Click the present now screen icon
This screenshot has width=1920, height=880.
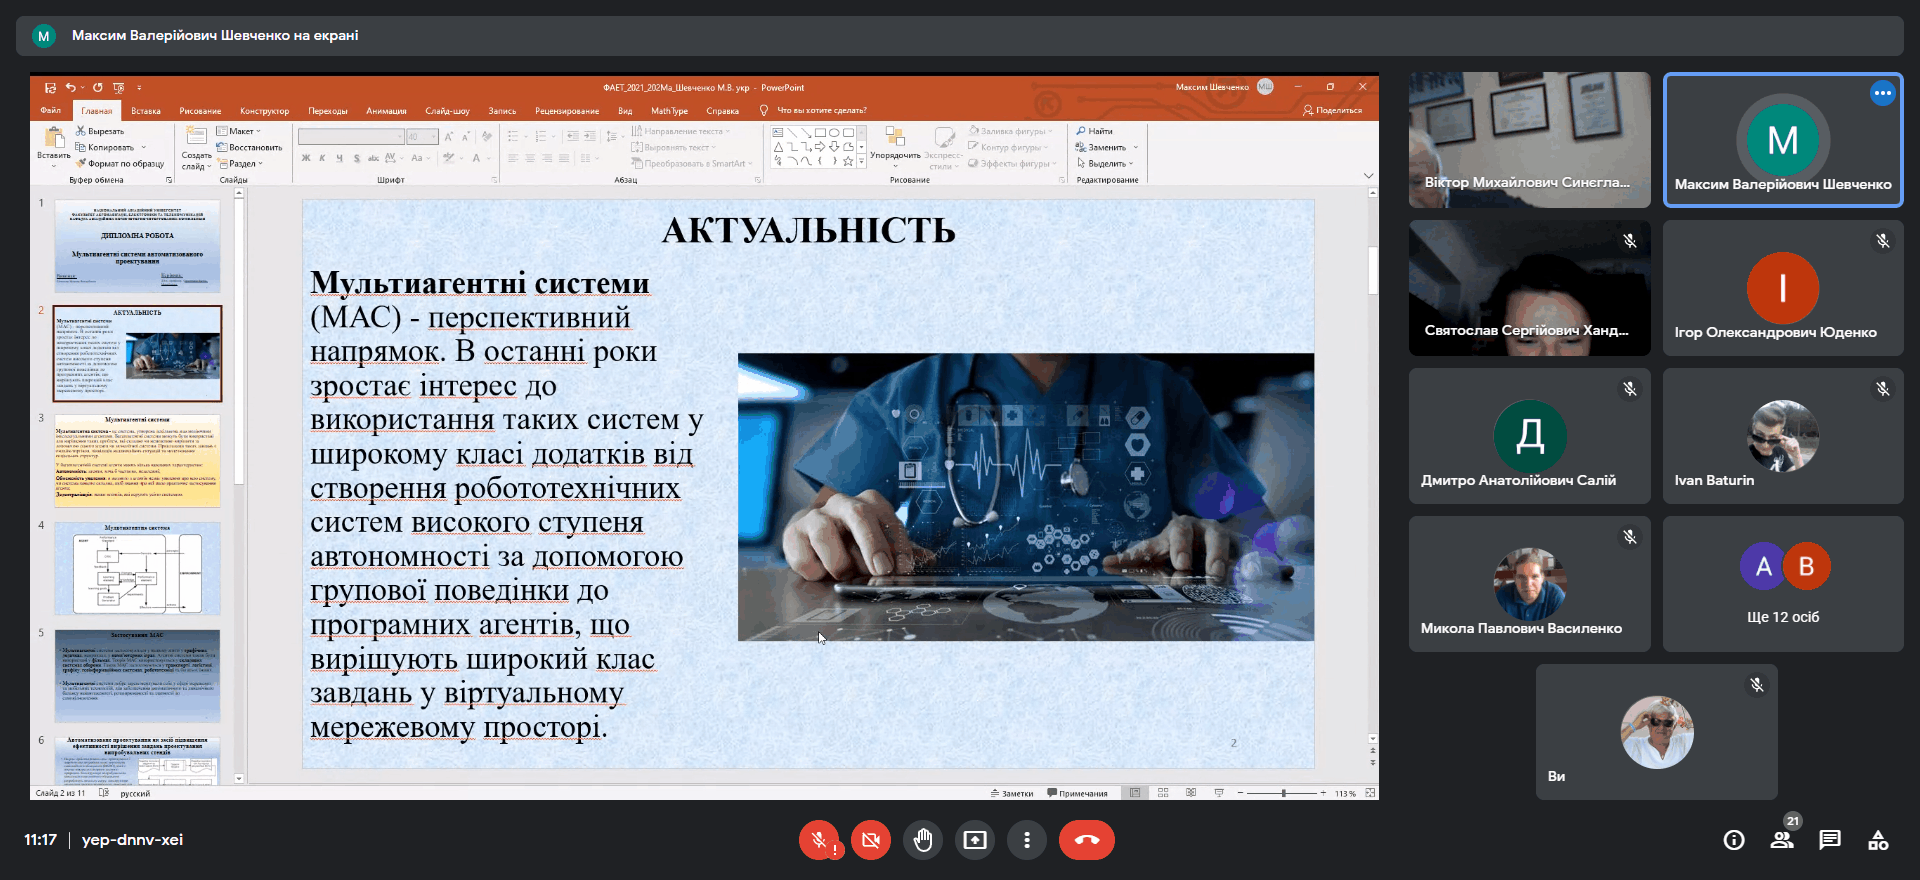[975, 840]
